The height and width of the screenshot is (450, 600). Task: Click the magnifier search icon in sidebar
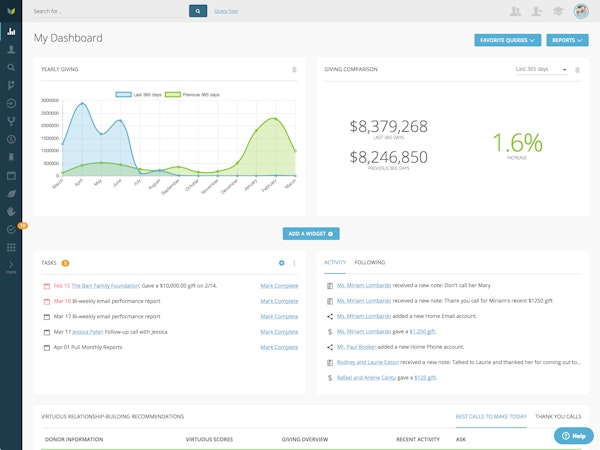pyautogui.click(x=11, y=68)
